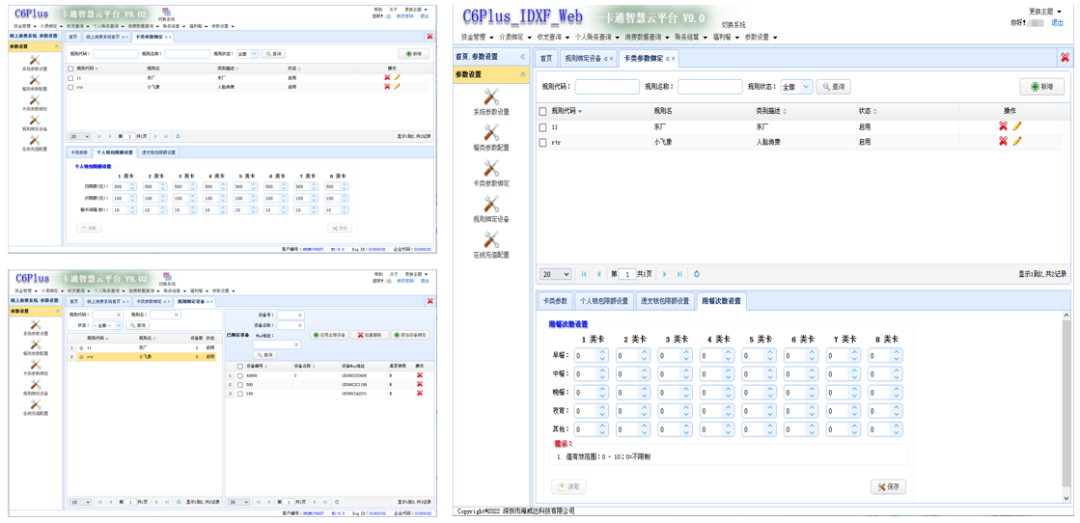The height and width of the screenshot is (523, 1080).
Task: Open the 福利餐 menu in C6Plus_IDXF_Web
Action: 727,37
